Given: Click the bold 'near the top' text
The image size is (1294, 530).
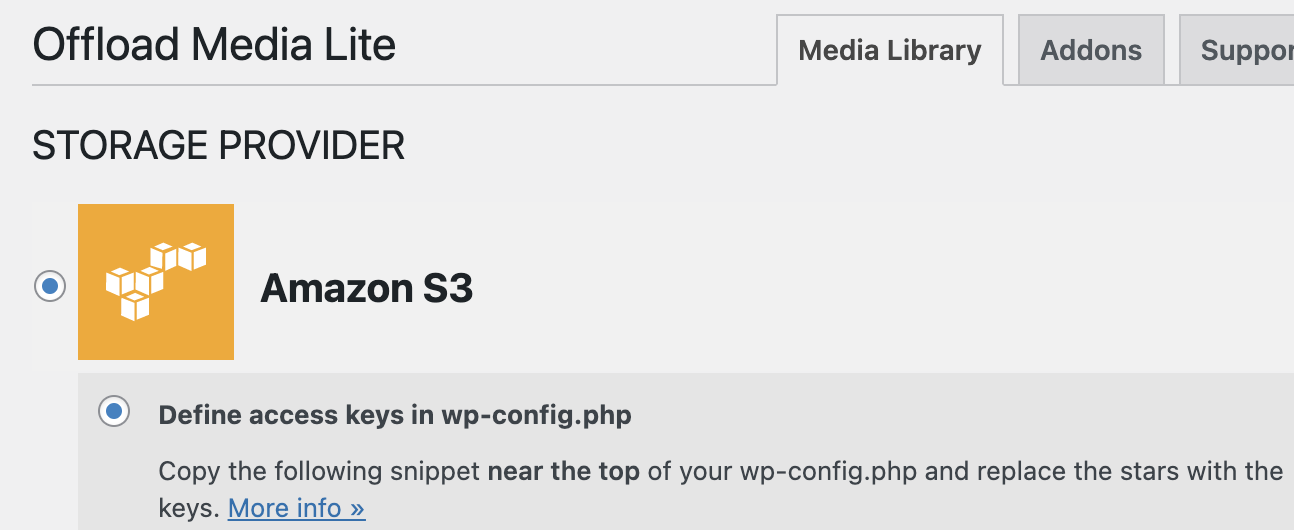Looking at the screenshot, I should click(563, 471).
